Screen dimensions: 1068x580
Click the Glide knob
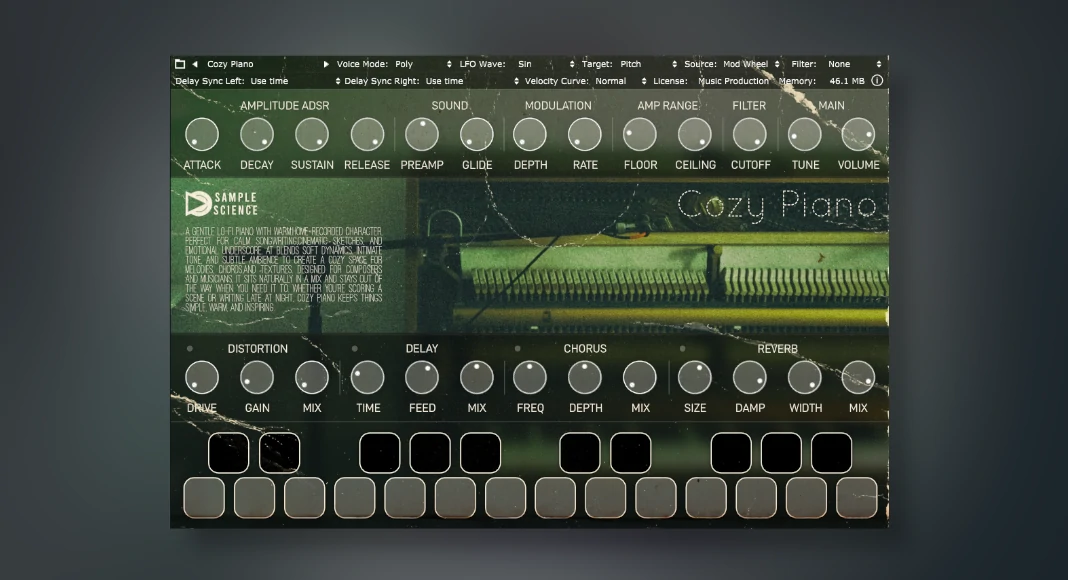477,134
